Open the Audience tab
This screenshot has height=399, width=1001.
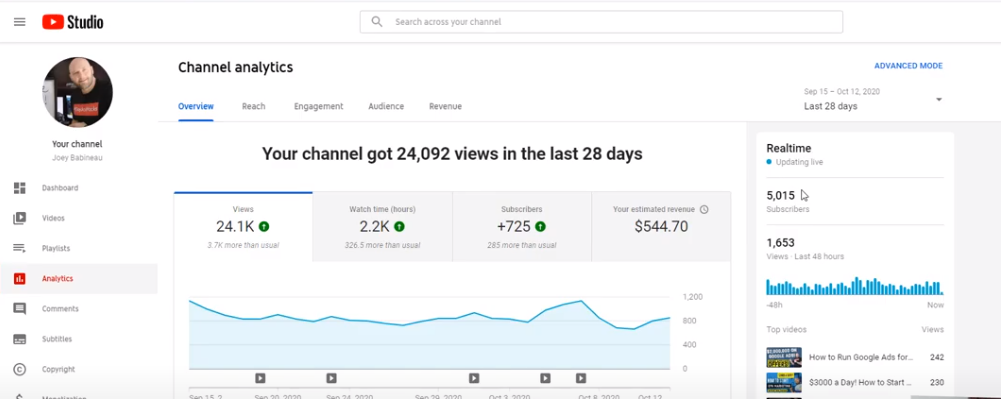point(386,107)
